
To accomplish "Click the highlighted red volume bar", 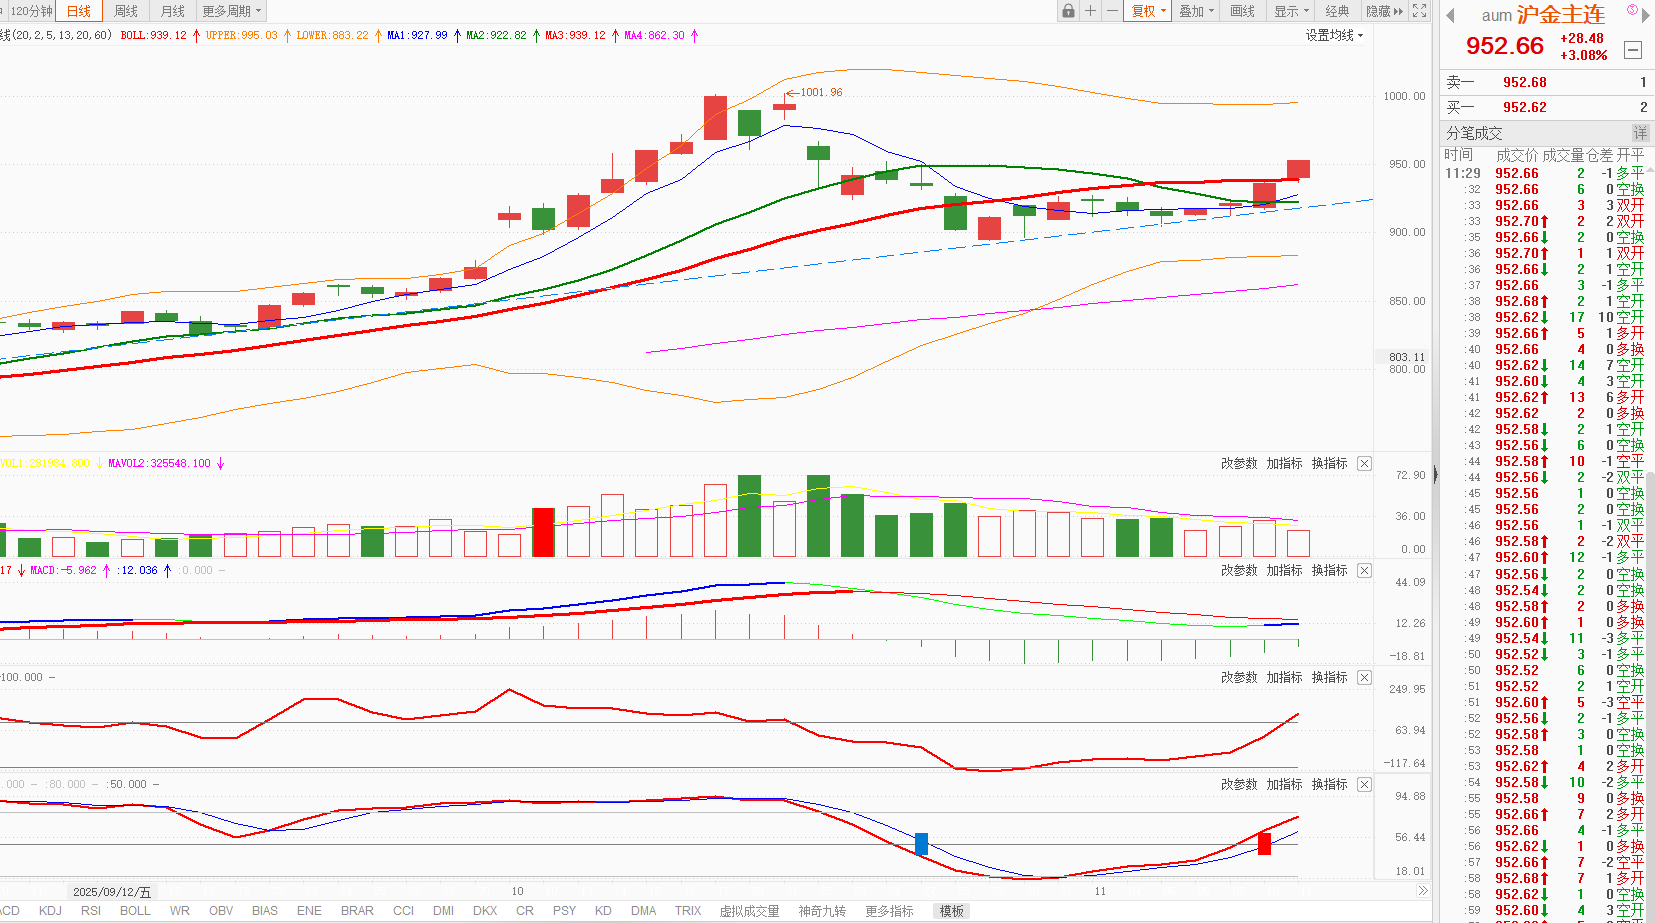I will [543, 532].
